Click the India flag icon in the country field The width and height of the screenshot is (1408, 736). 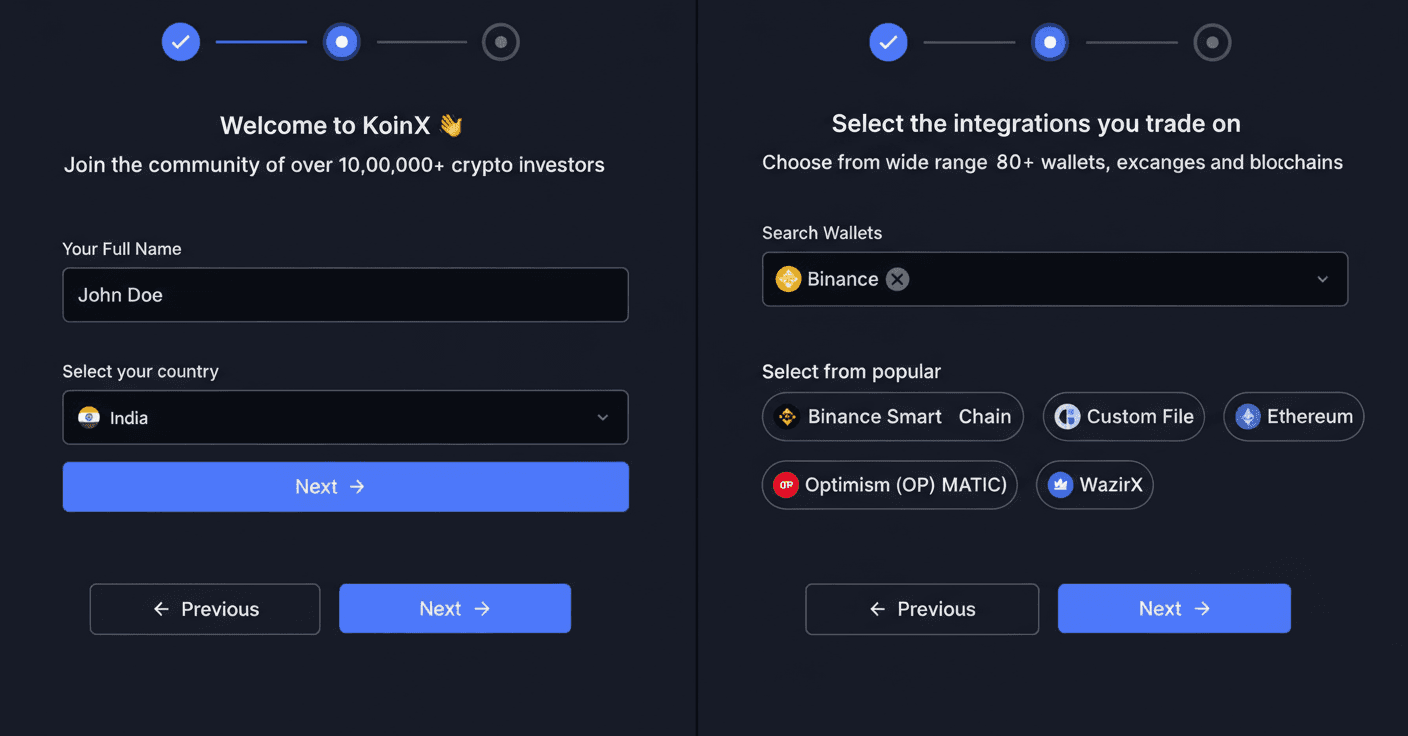pyautogui.click(x=89, y=417)
